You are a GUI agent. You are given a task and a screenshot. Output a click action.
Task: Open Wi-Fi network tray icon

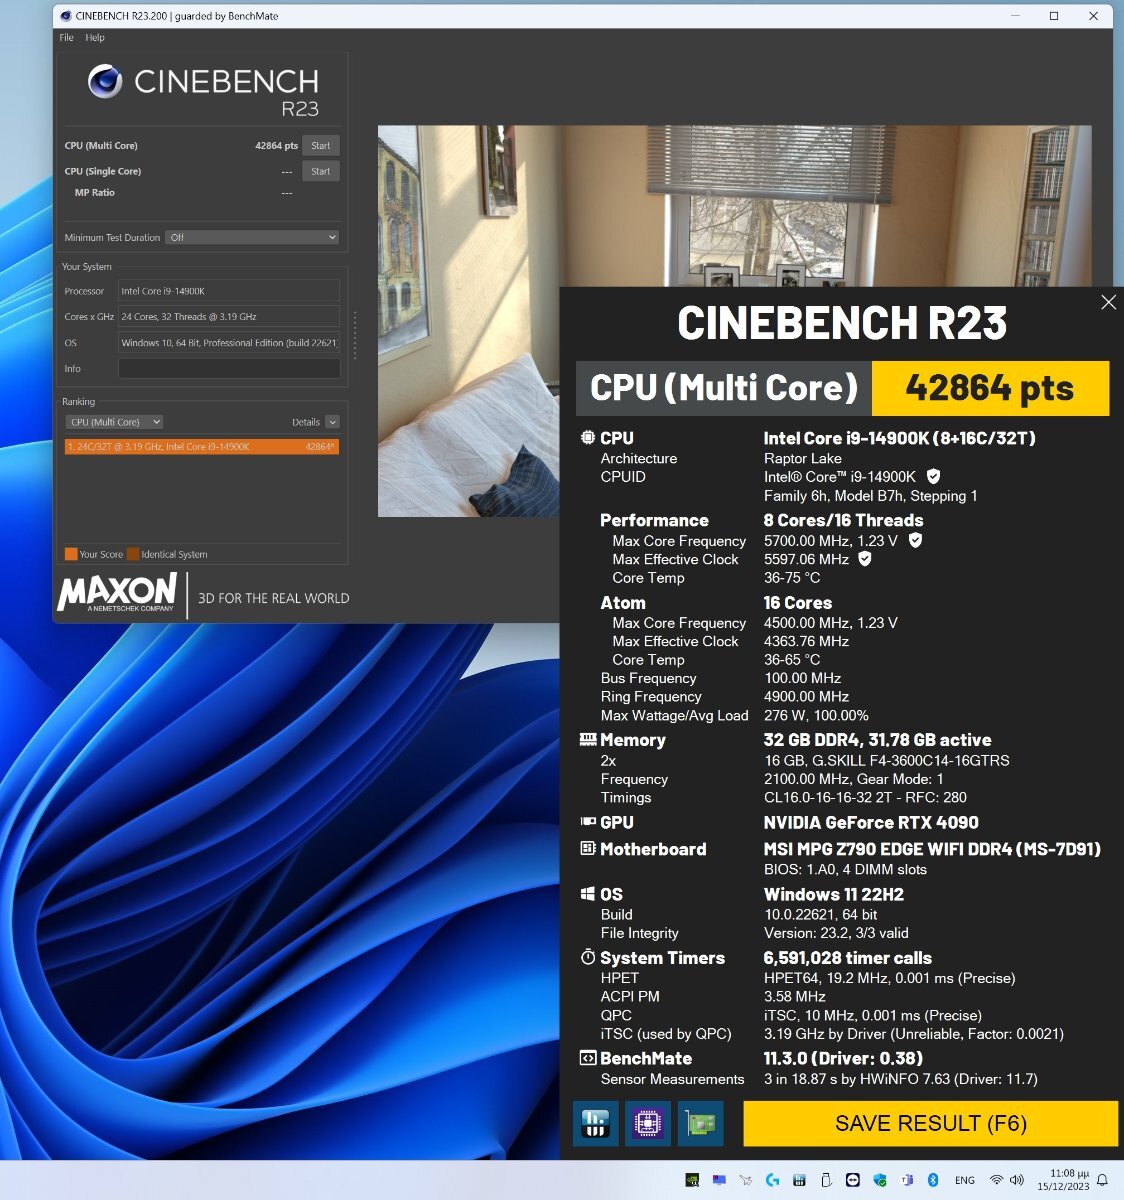tap(996, 1180)
